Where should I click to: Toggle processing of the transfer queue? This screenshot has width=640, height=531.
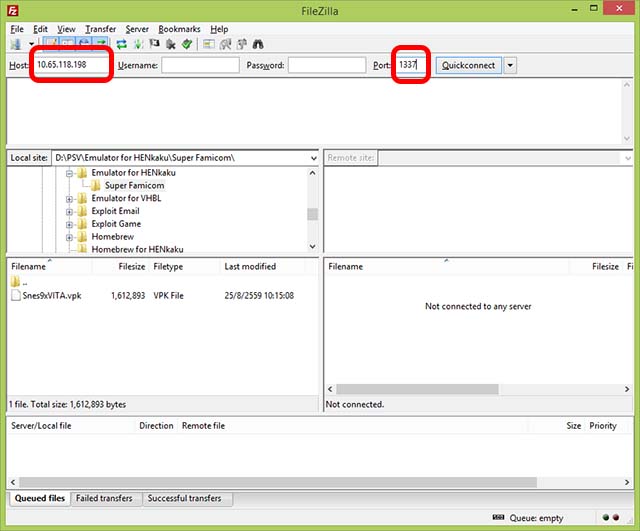(138, 44)
